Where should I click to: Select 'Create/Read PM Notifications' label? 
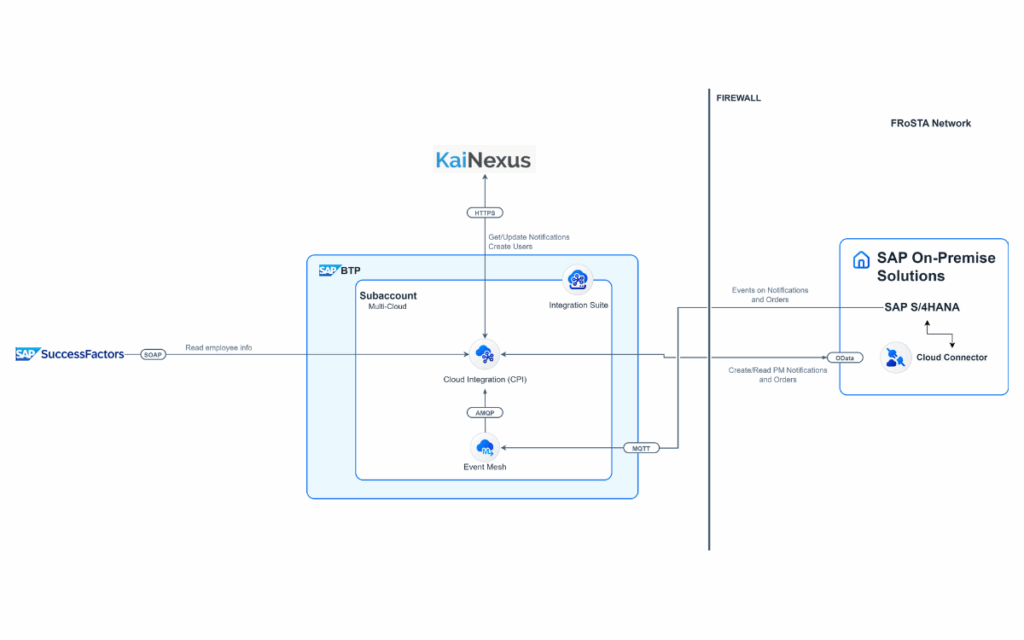(778, 370)
